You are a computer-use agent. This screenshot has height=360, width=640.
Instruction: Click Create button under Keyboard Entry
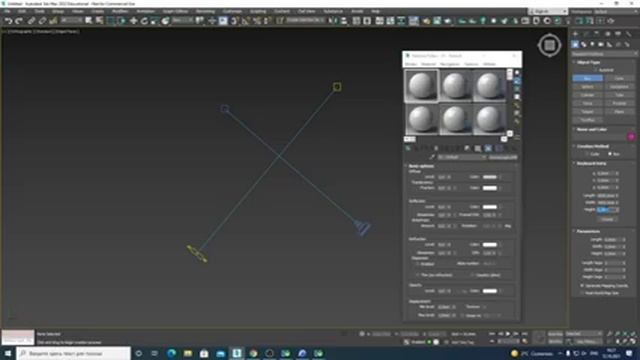coord(607,220)
